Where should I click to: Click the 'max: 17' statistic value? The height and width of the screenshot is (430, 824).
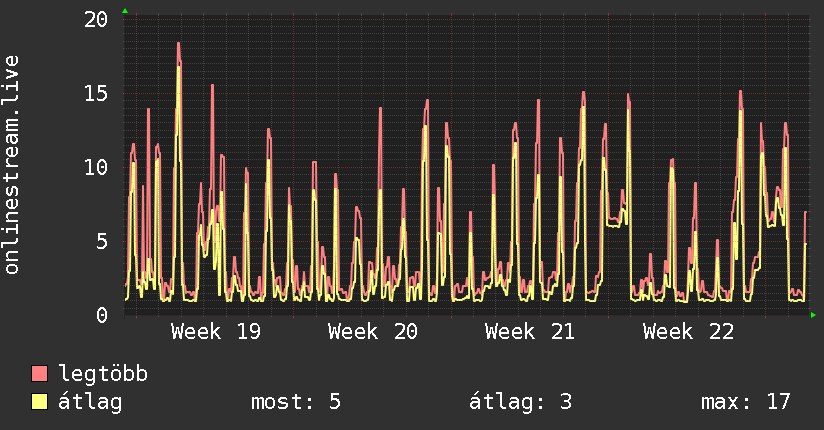(745, 402)
